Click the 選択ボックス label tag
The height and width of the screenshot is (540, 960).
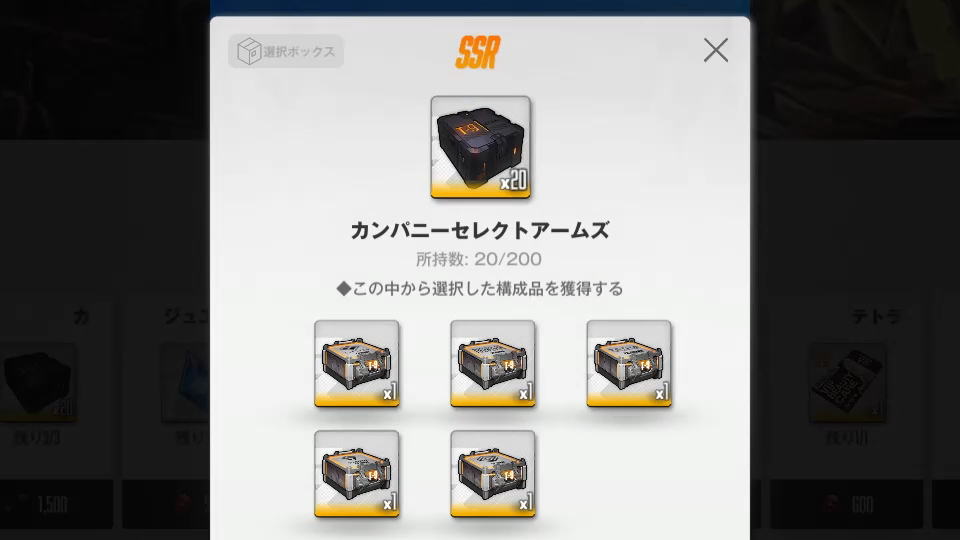[286, 51]
